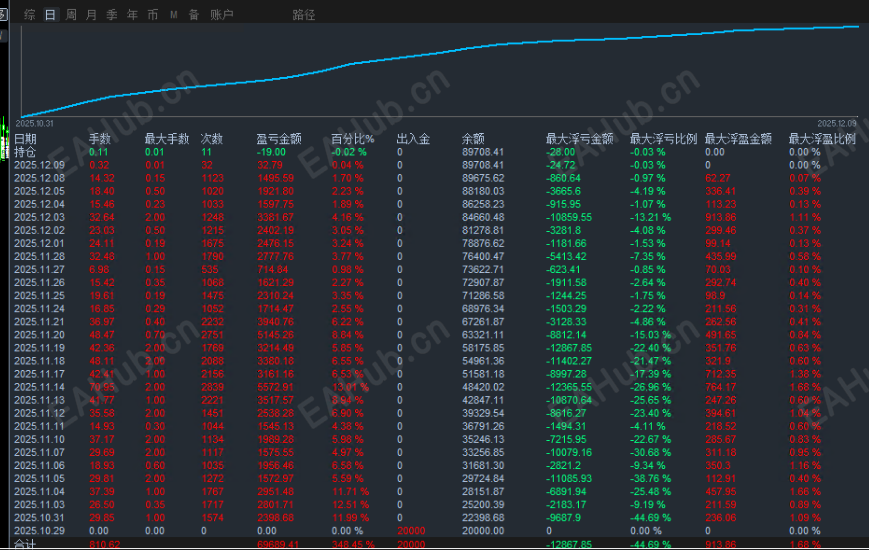Viewport: 869px width, 550px height.
Task: Click the 余额 column header
Action: 473,139
